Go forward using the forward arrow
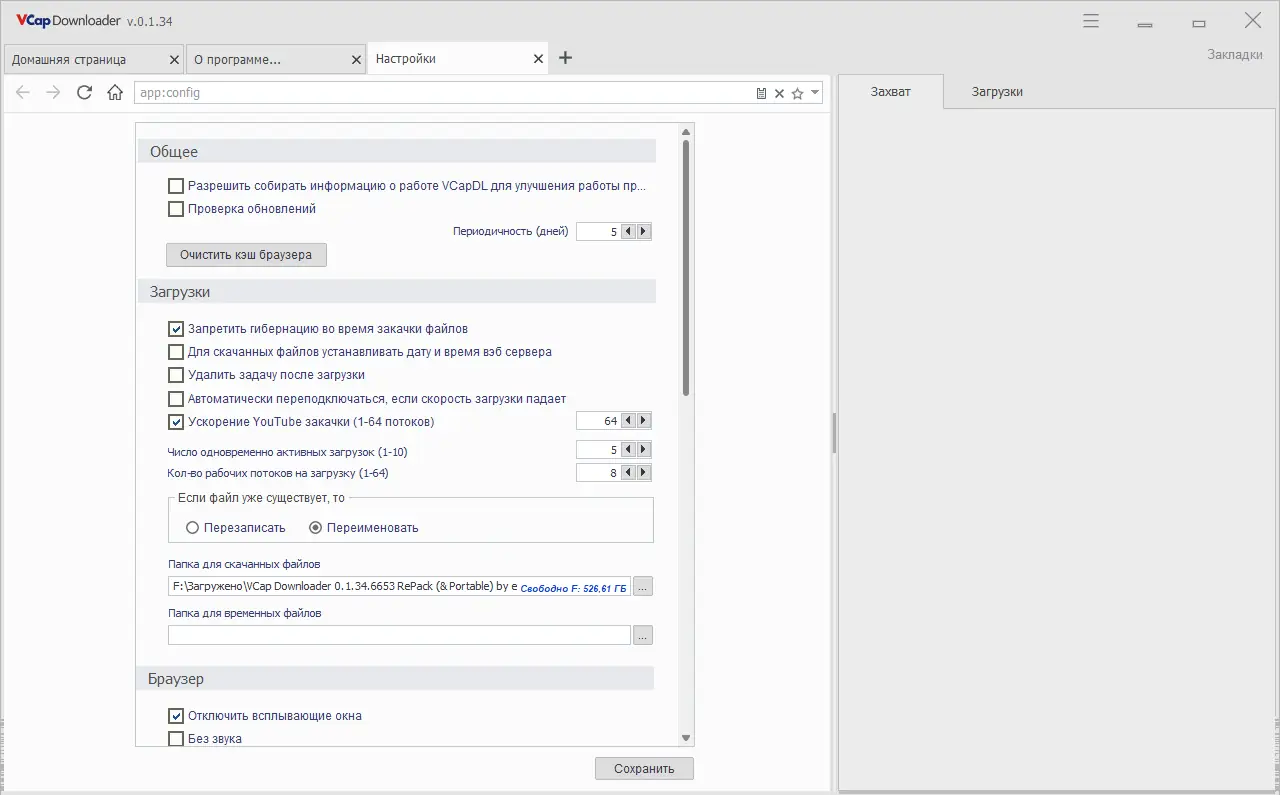The height and width of the screenshot is (795, 1280). pyautogui.click(x=53, y=93)
